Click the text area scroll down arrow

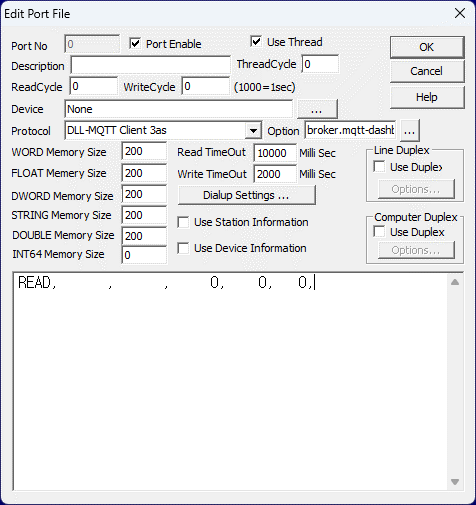point(455,482)
